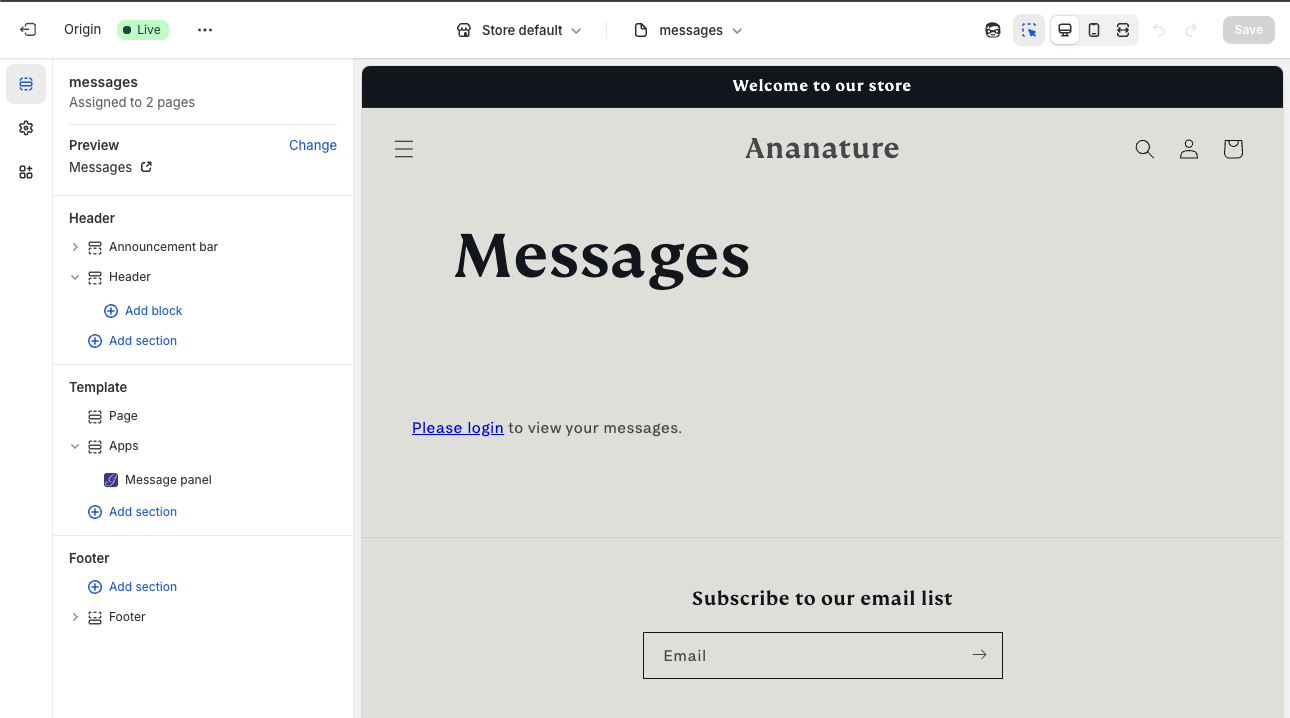
Task: Select desktop preview mode
Action: click(1065, 30)
